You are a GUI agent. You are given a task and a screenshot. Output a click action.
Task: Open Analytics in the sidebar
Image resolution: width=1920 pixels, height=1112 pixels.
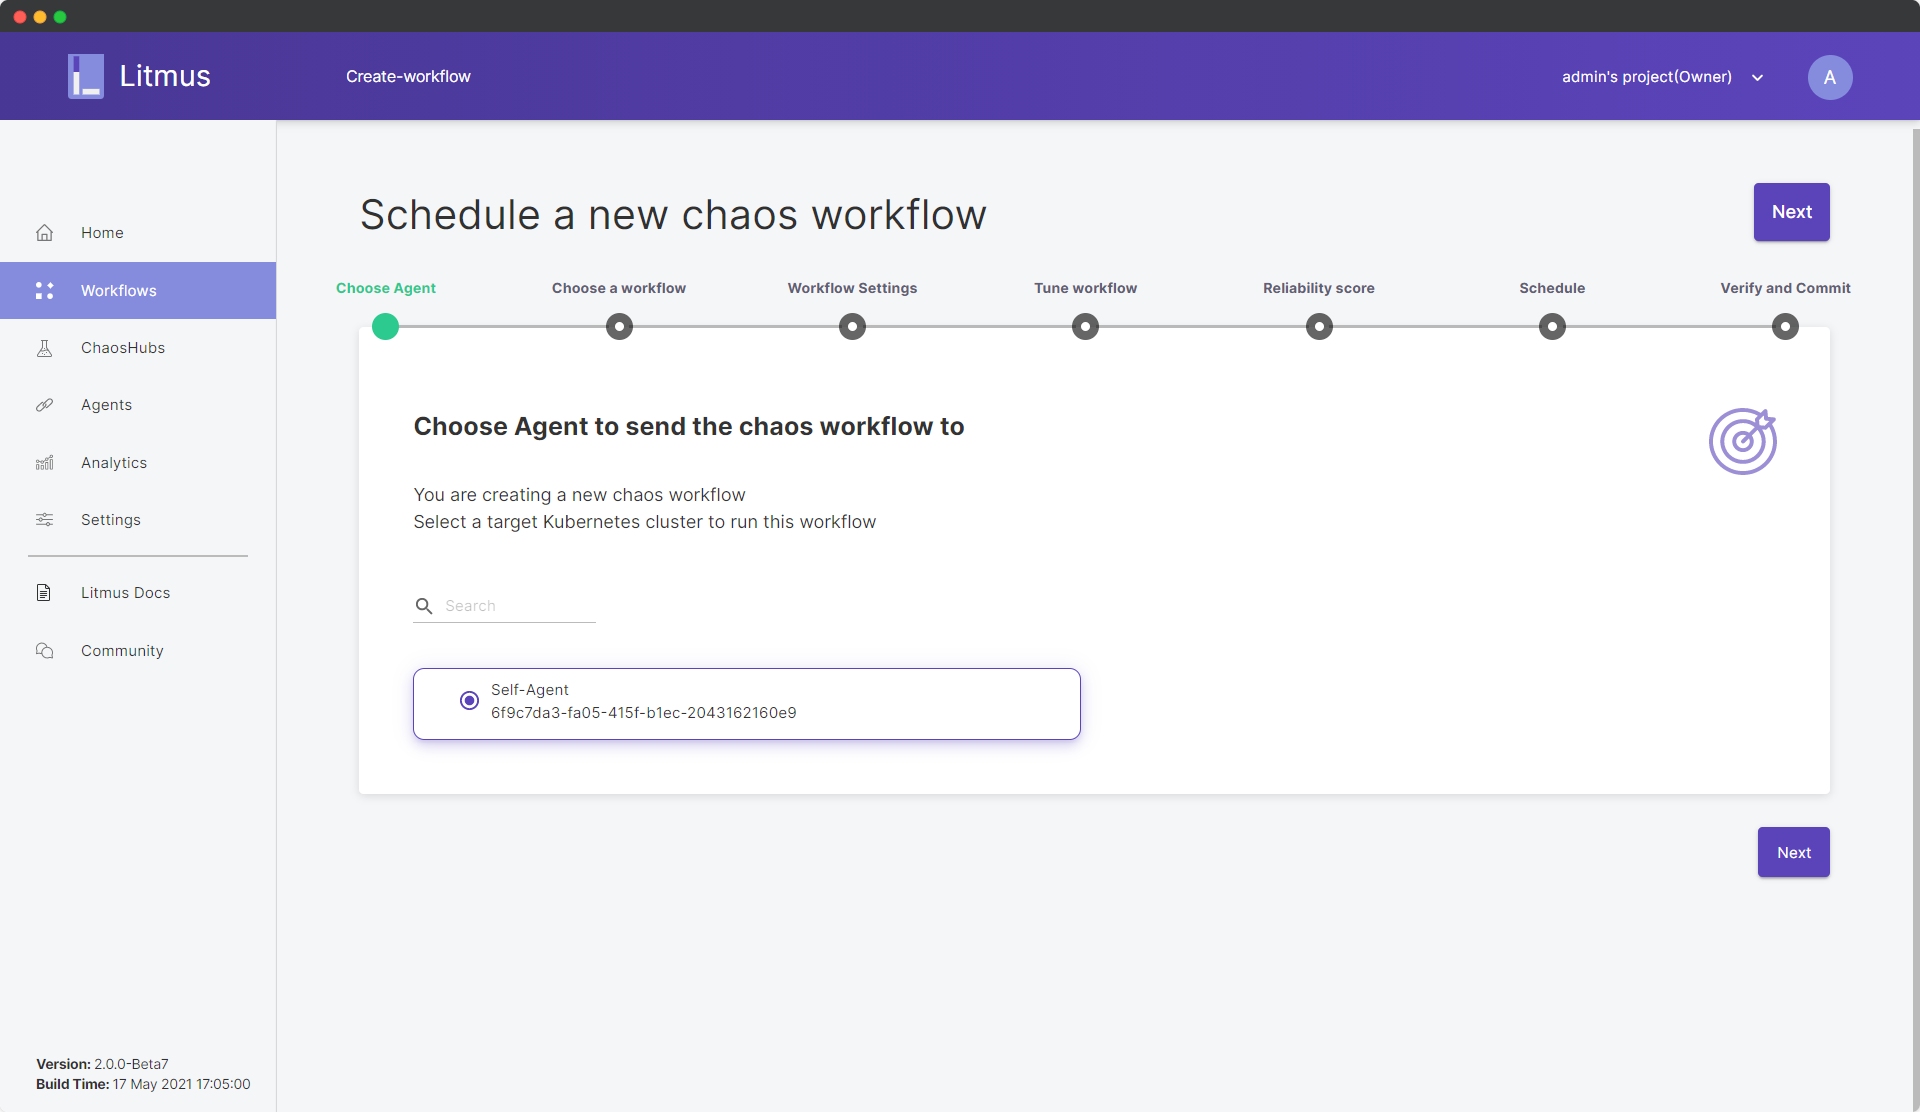click(138, 463)
